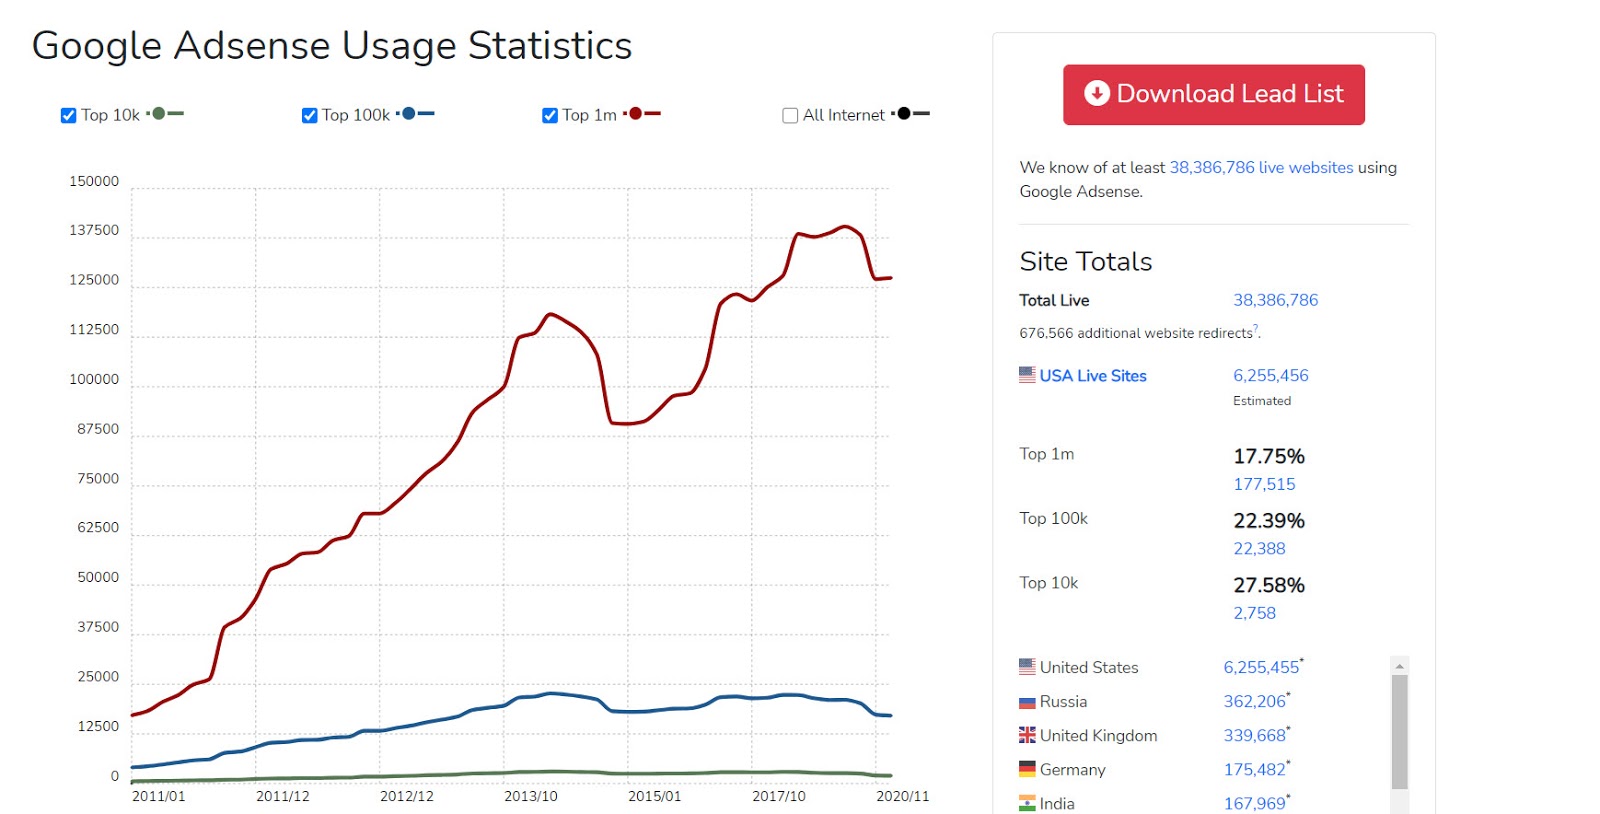Viewport: 1600px width, 814px height.
Task: Click the United Kingdom country name
Action: pyautogui.click(x=1099, y=736)
